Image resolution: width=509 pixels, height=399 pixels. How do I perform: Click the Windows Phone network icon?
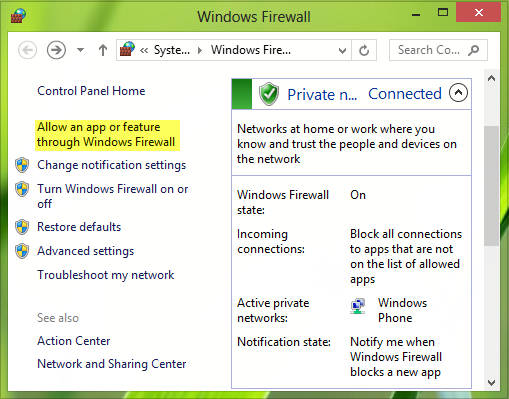click(x=358, y=306)
